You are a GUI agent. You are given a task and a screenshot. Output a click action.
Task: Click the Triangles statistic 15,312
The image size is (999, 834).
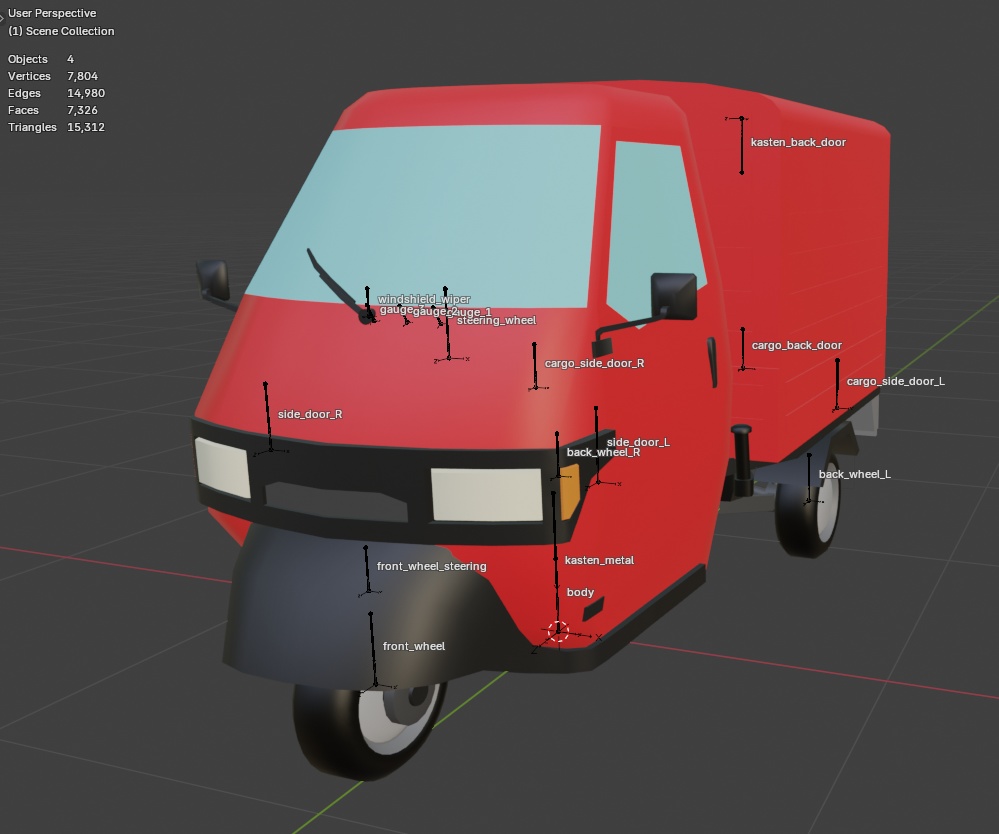(x=85, y=127)
